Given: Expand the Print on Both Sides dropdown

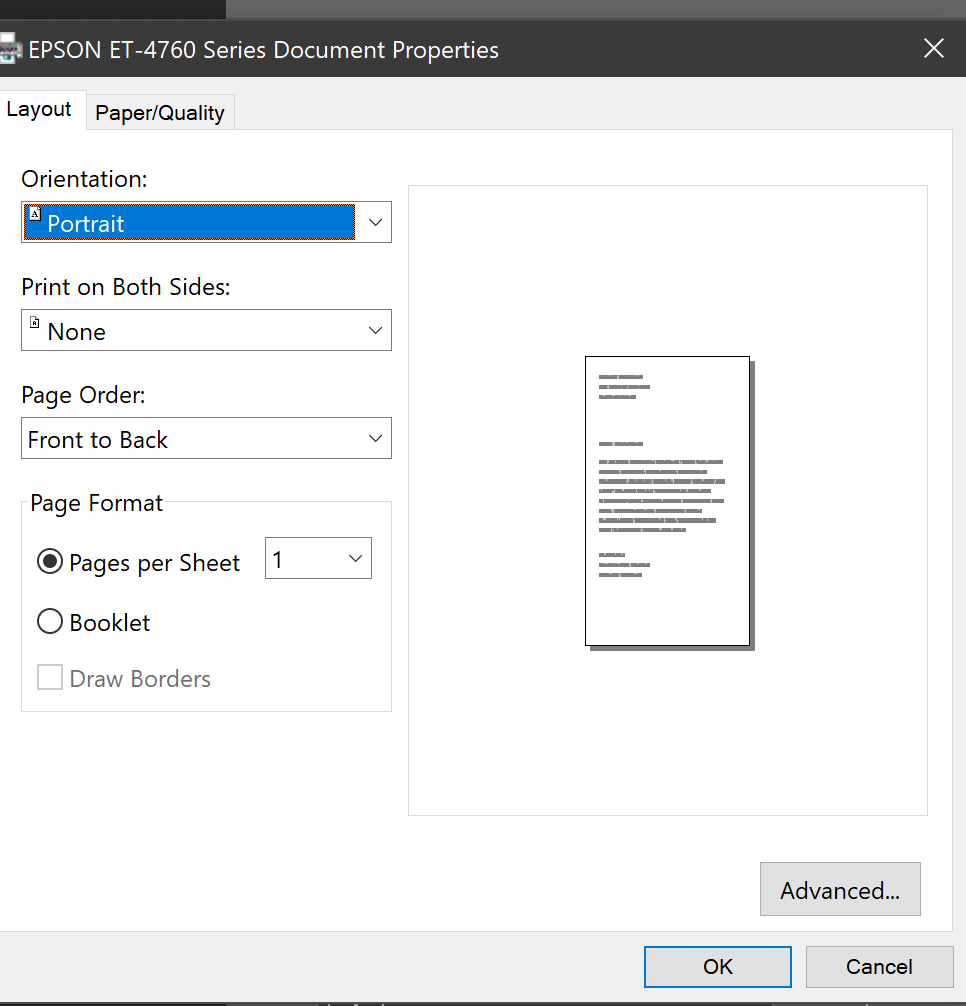Looking at the screenshot, I should point(207,330).
